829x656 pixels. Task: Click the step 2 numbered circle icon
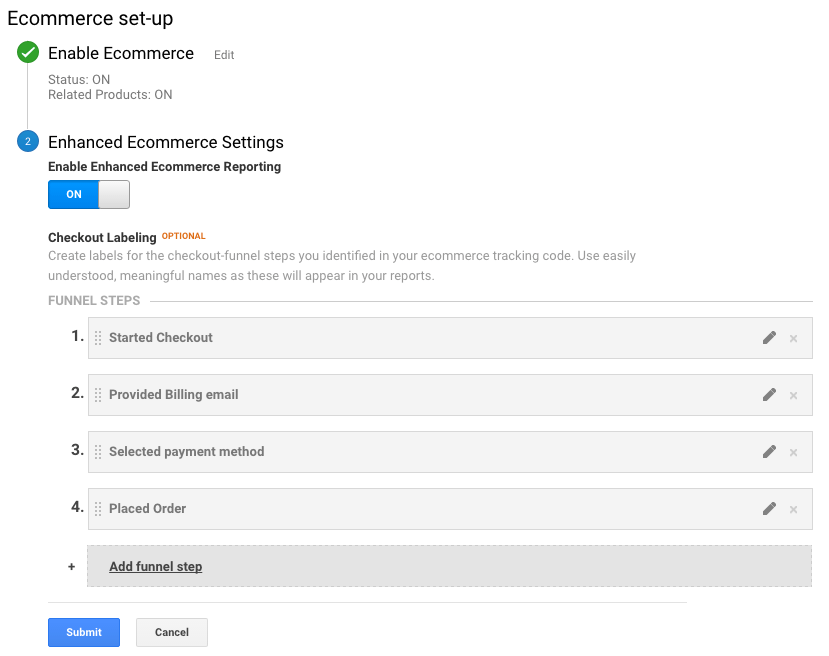(x=27, y=142)
